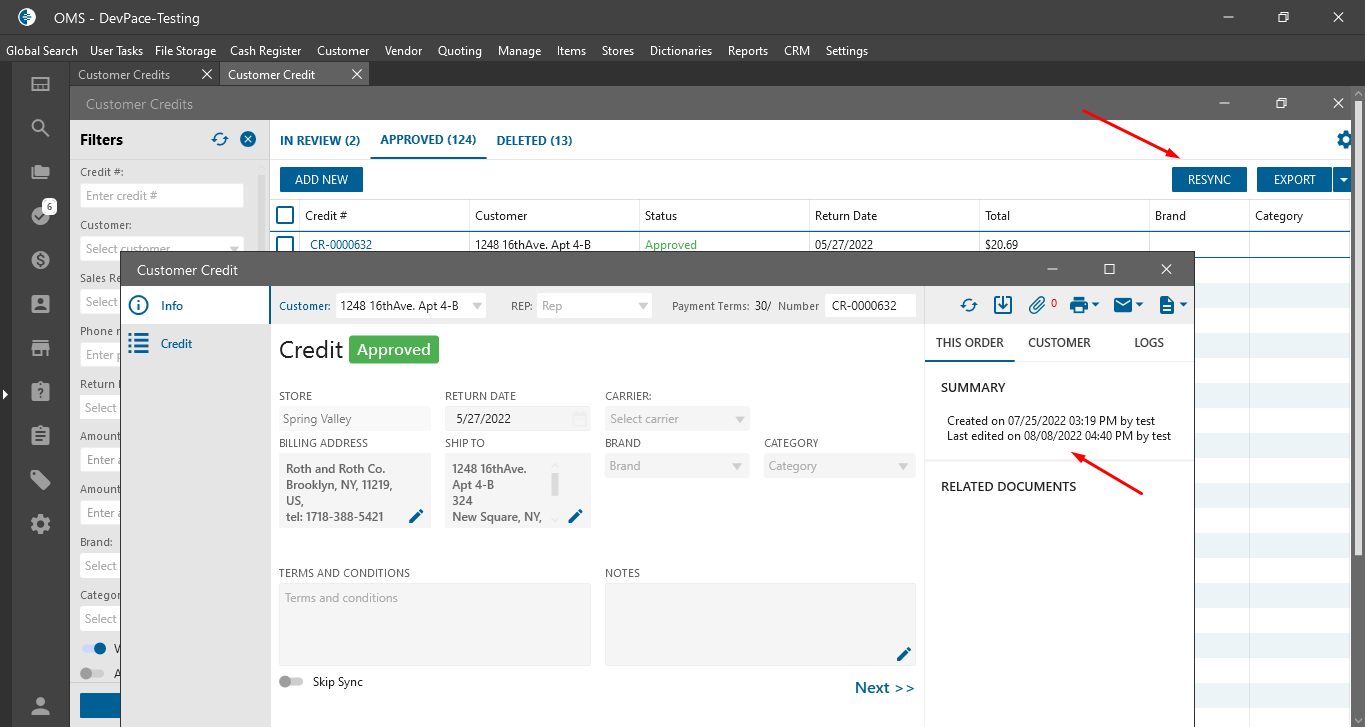Click the Add New button
The width and height of the screenshot is (1365, 727).
321,180
